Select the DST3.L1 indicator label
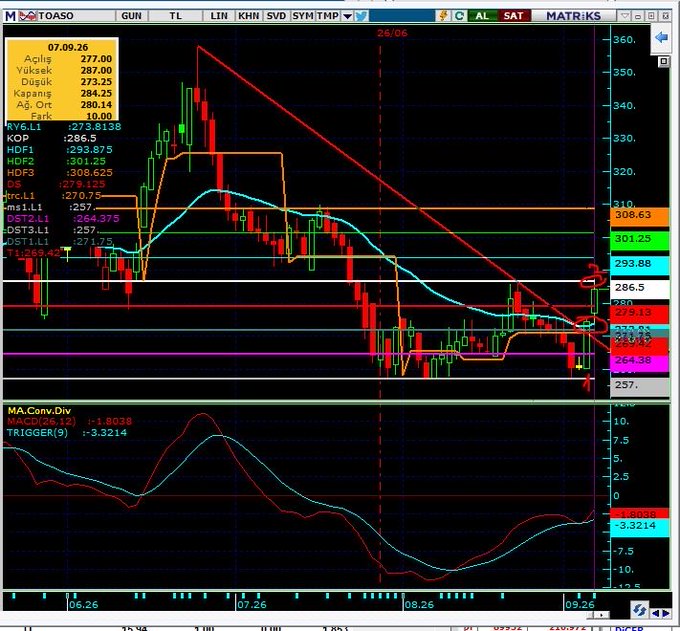This screenshot has height=631, width=680. coord(54,230)
